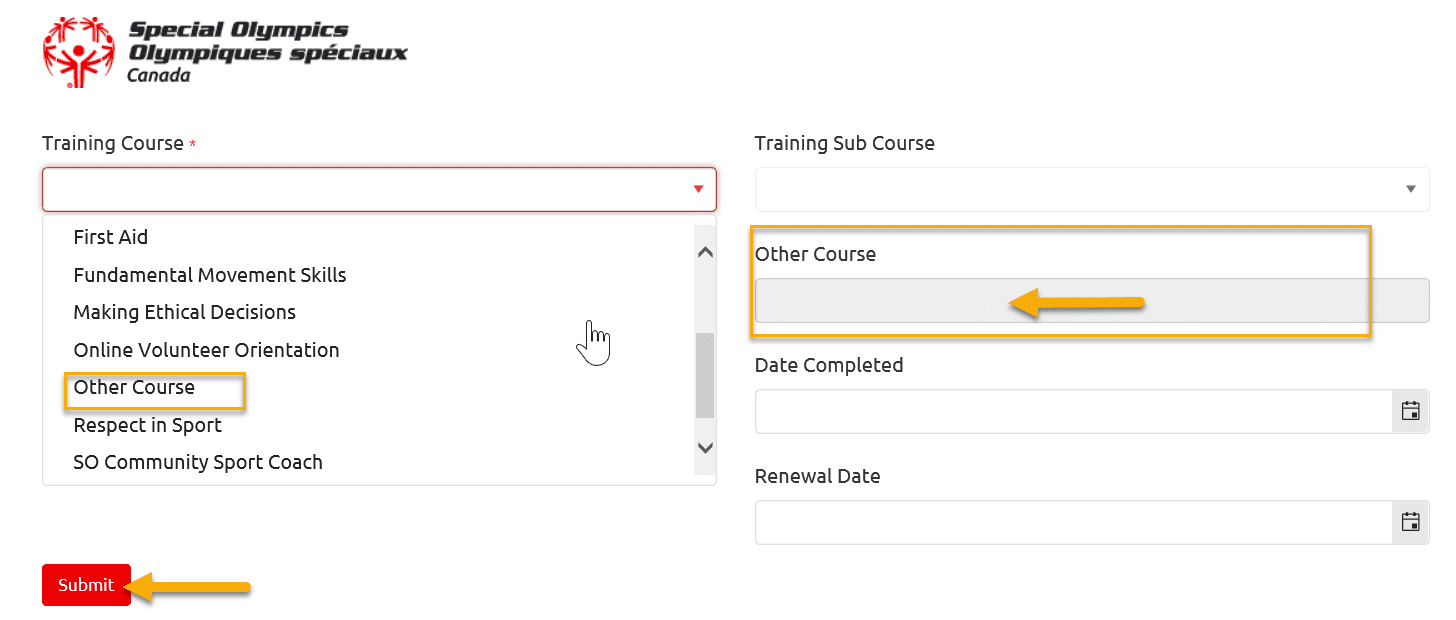Screen dimensions: 1456x620
Task: Expand the Training Course dropdown arrow
Action: (x=698, y=189)
